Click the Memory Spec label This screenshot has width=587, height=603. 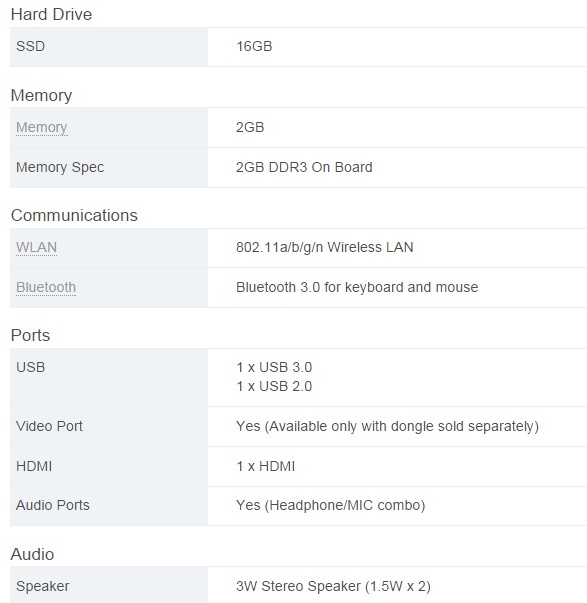pos(60,167)
